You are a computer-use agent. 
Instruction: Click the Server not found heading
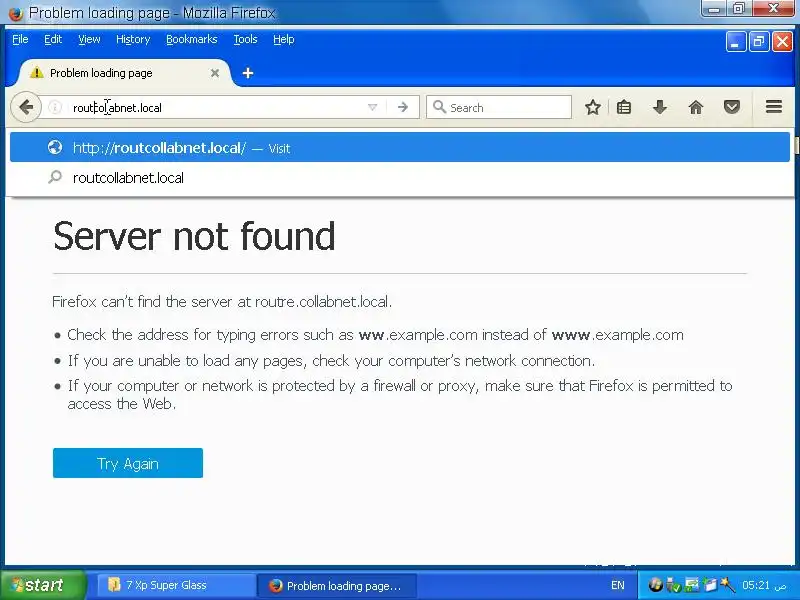click(x=194, y=236)
